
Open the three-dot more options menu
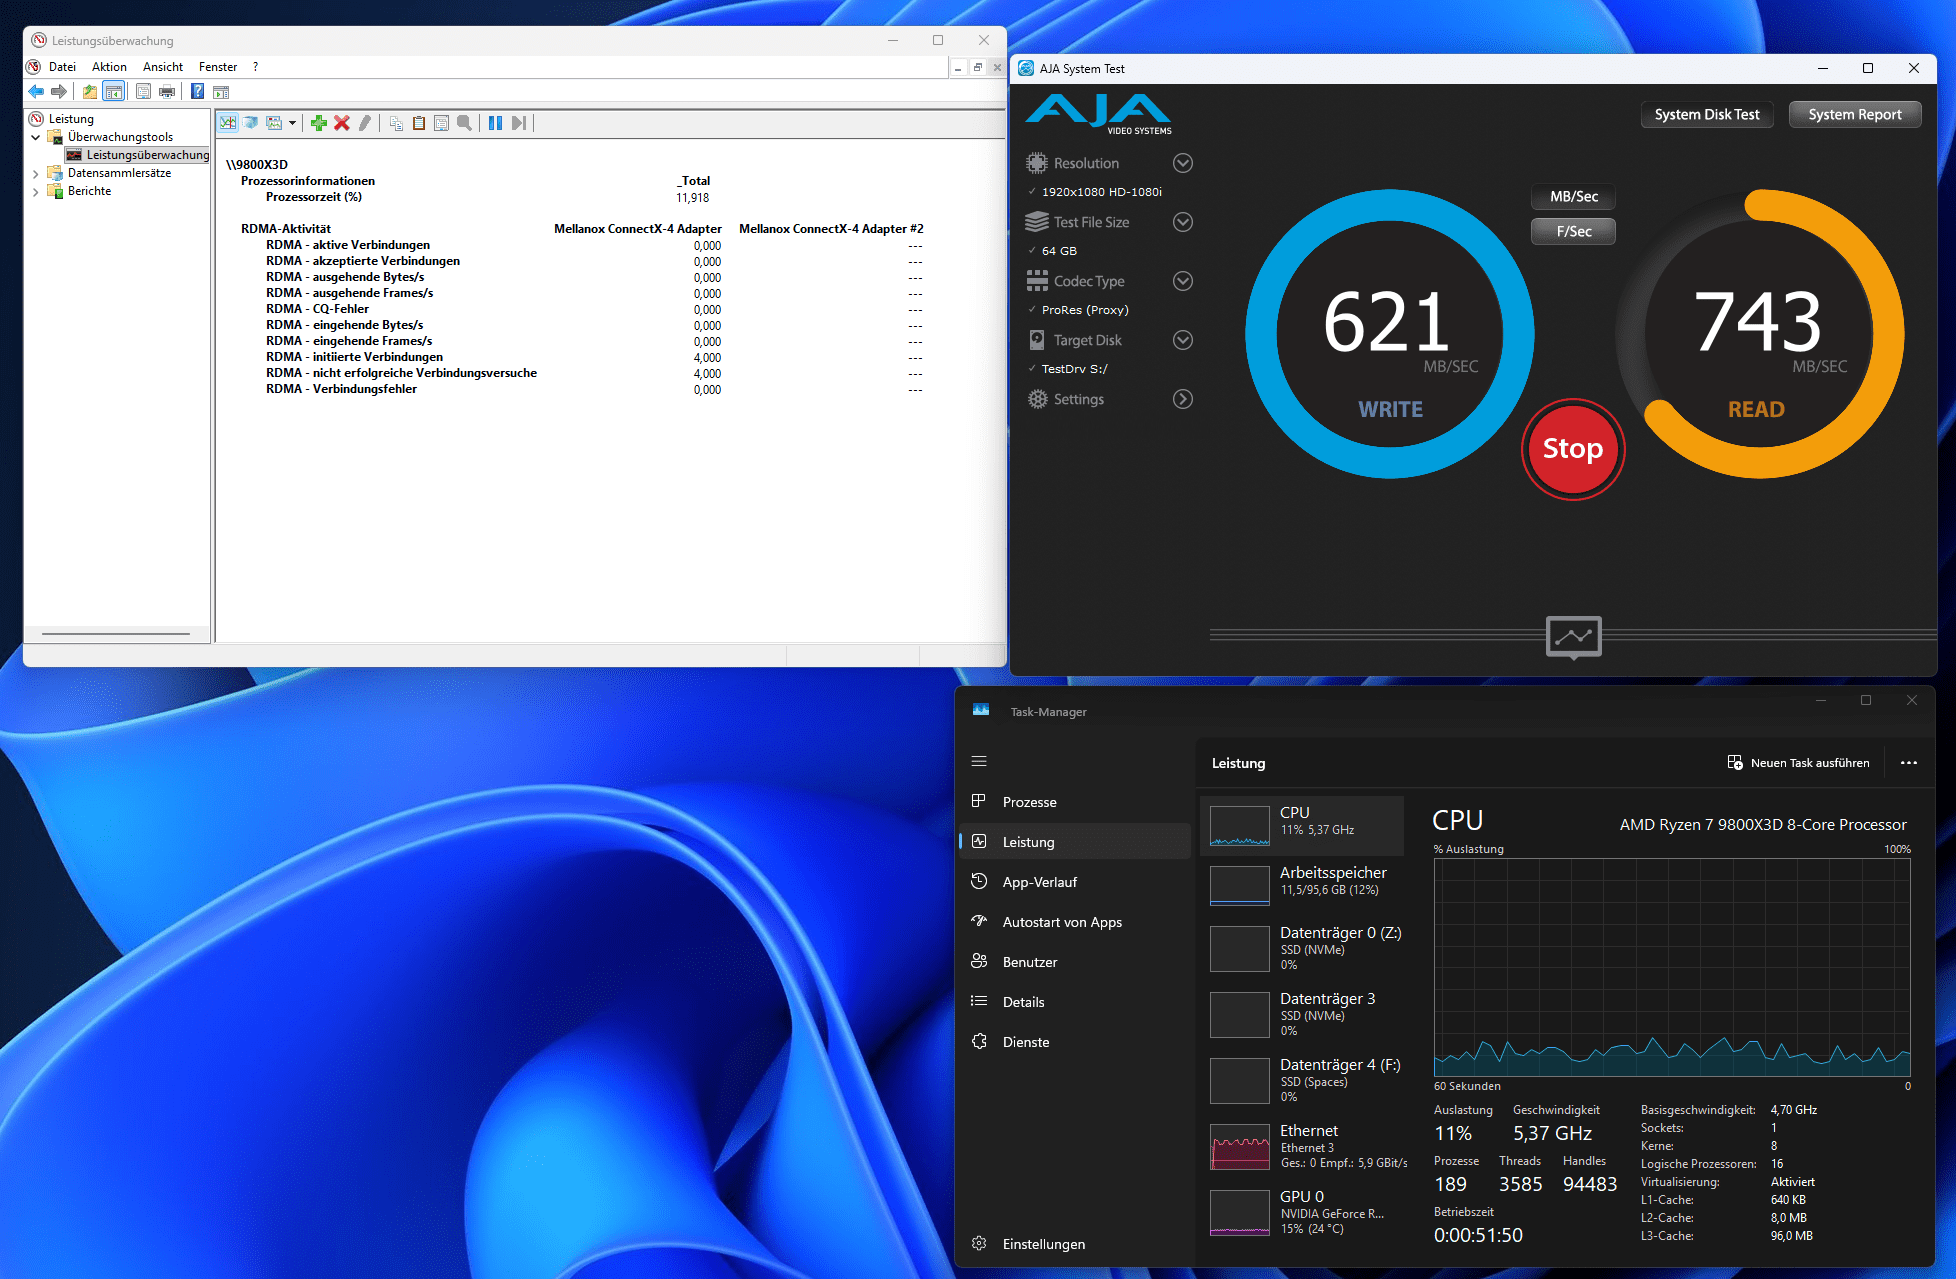pos(1909,763)
